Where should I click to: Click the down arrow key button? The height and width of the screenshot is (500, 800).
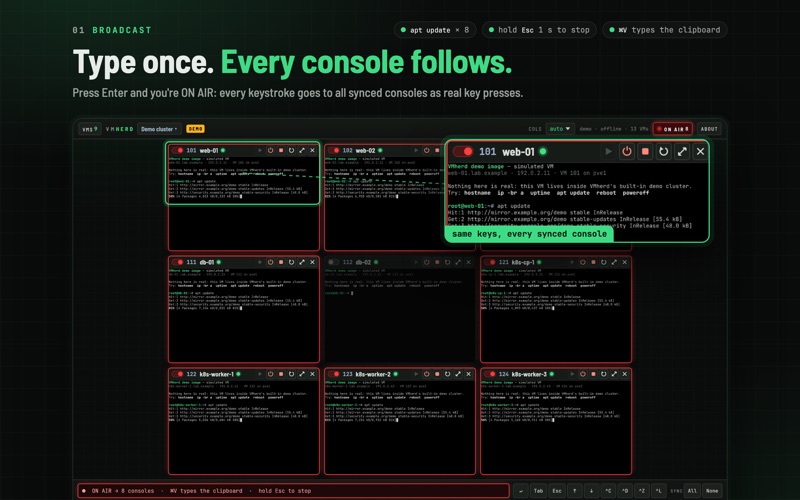click(x=591, y=491)
